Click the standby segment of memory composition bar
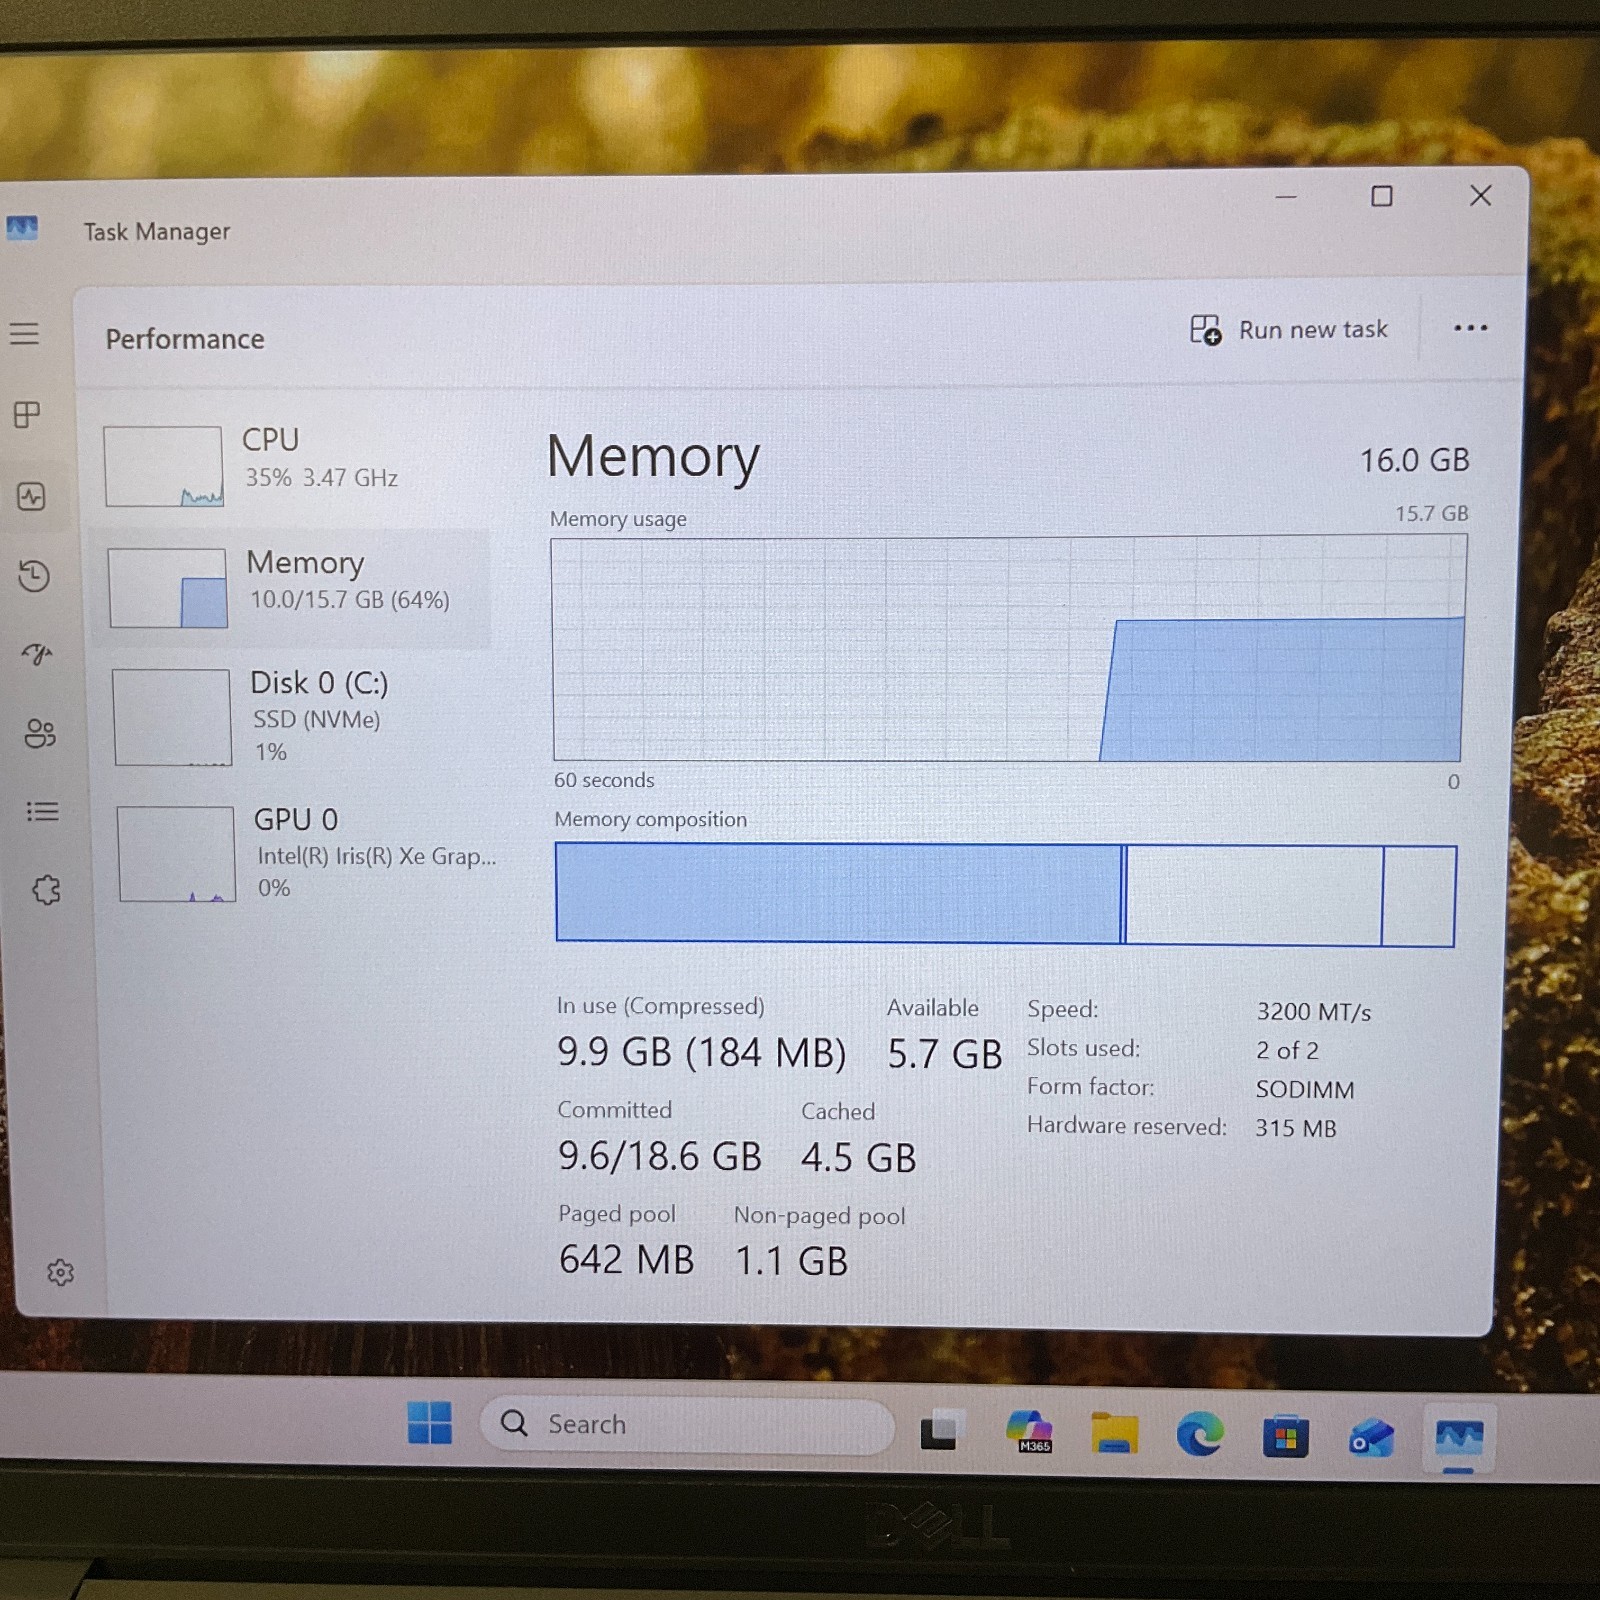The height and width of the screenshot is (1600, 1600). point(1254,896)
